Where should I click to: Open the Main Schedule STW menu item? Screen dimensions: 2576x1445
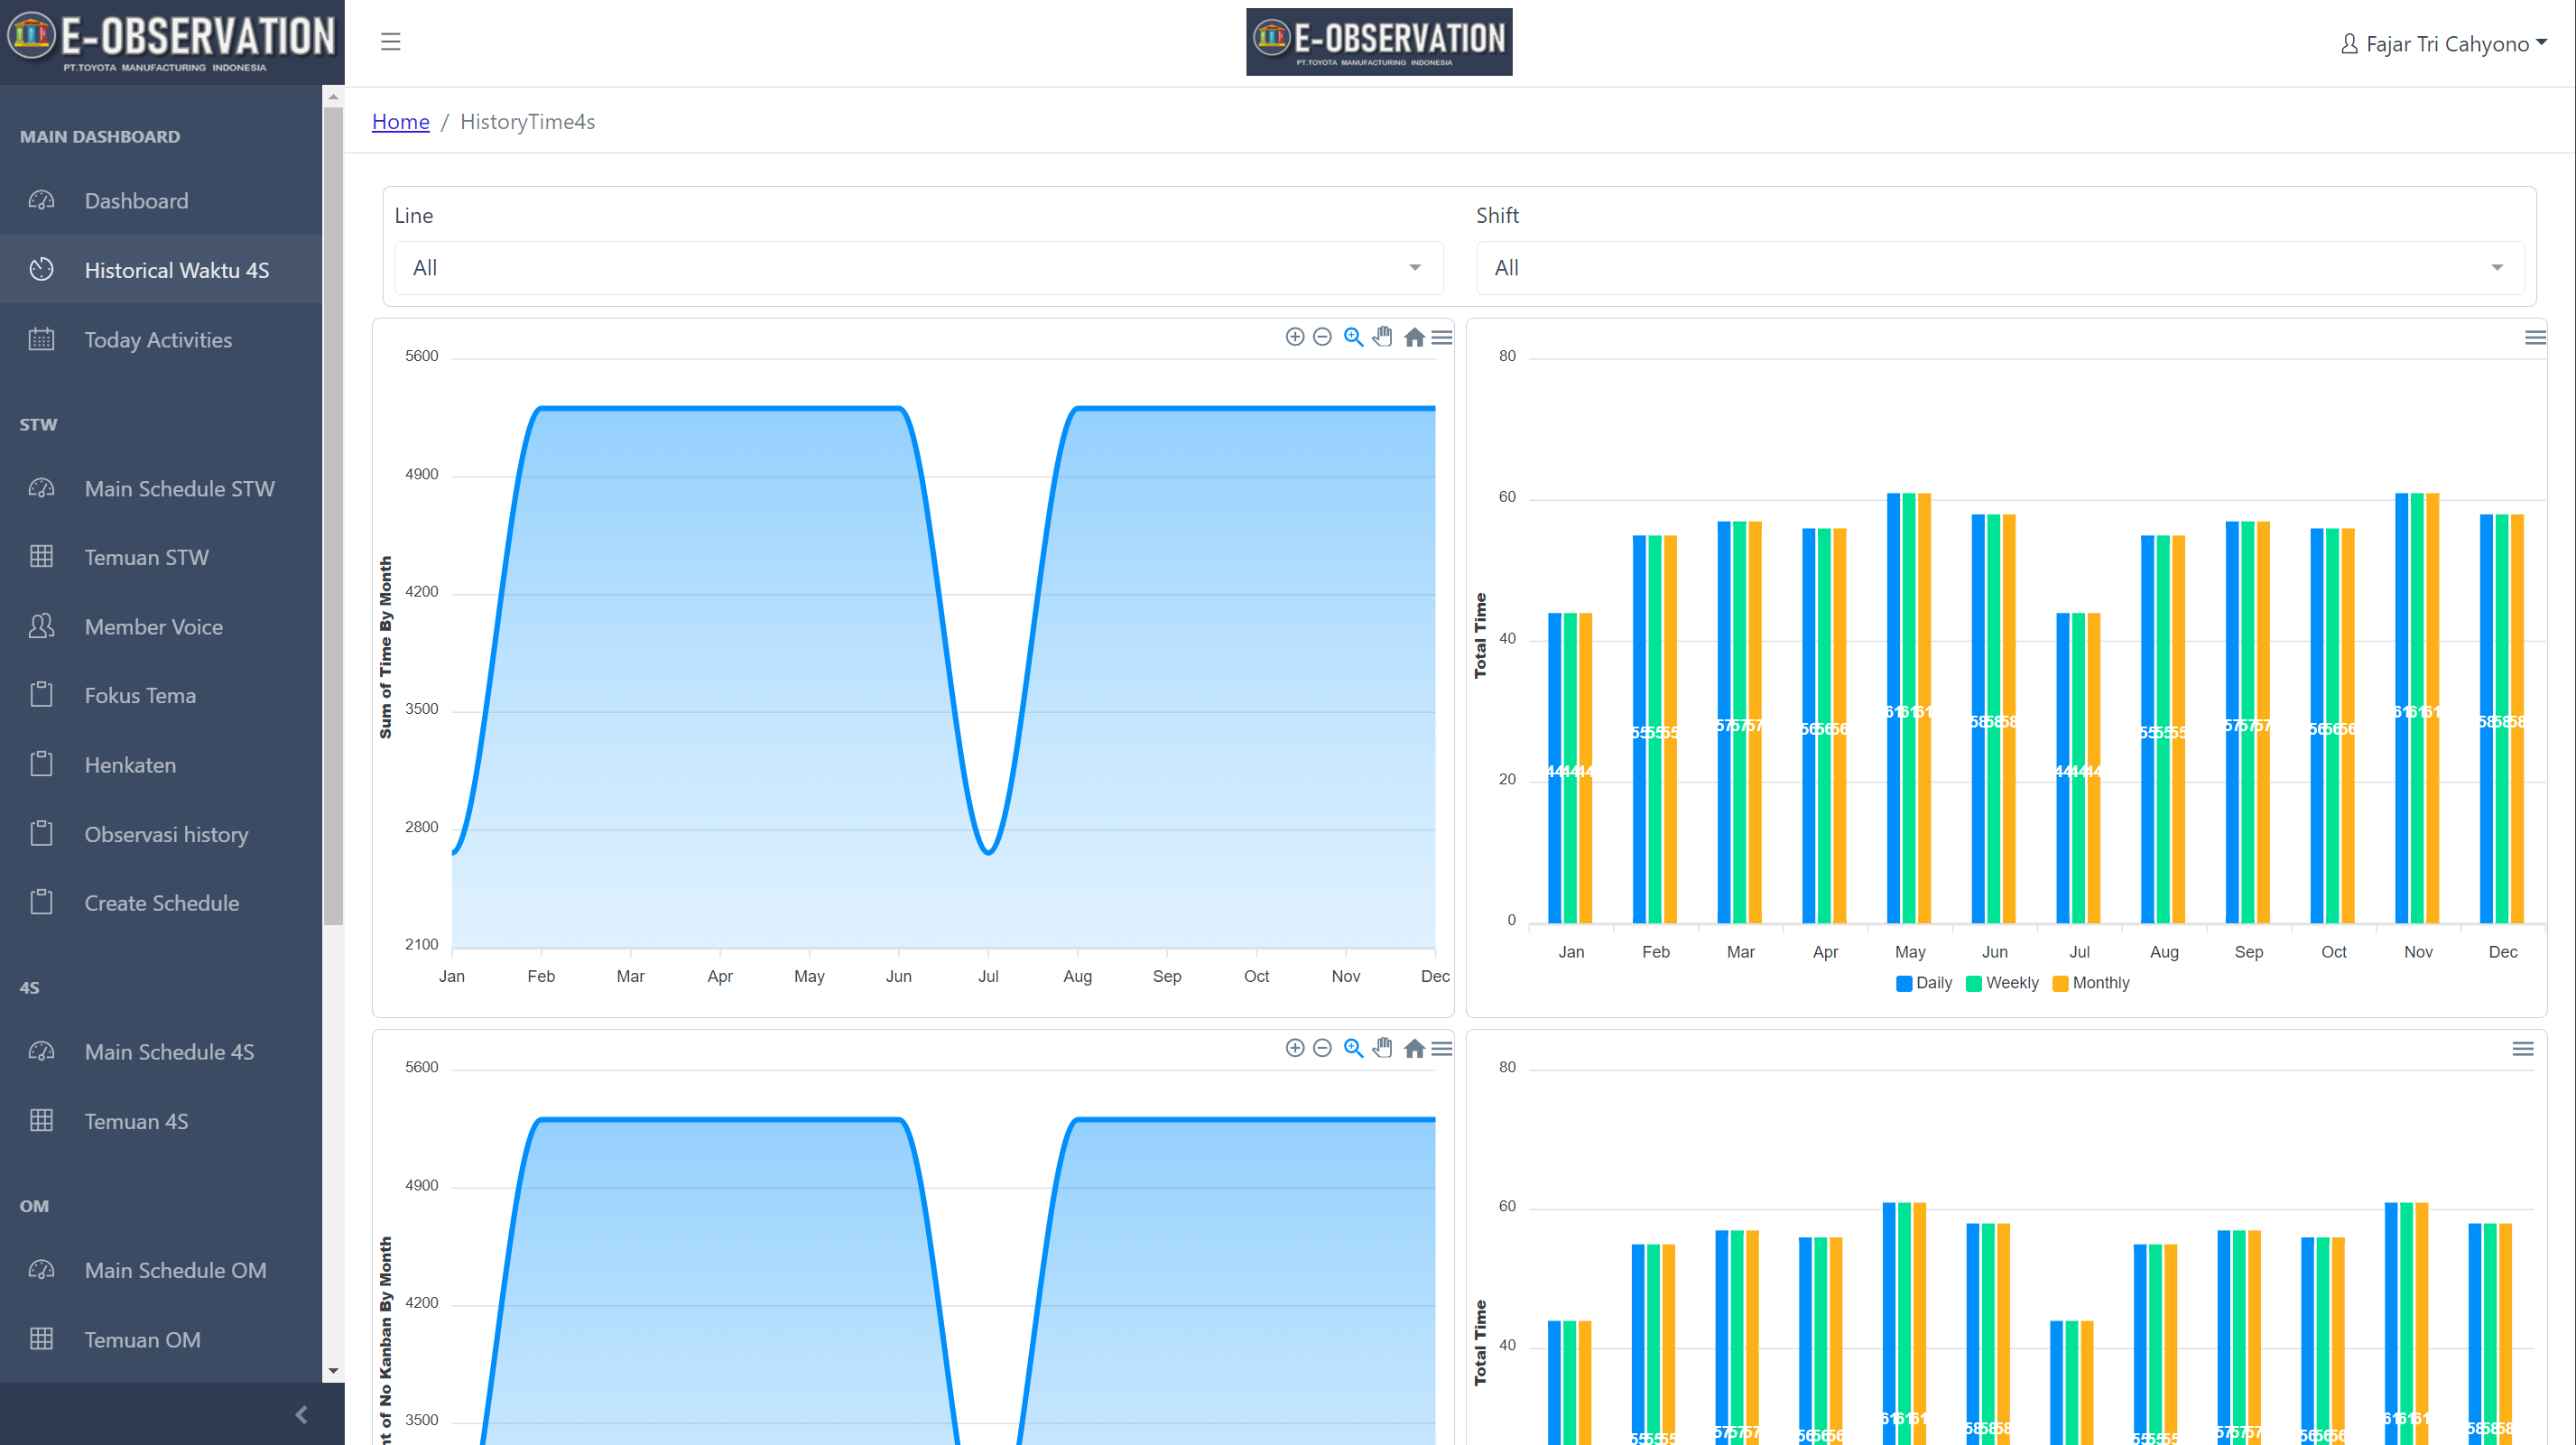161,489
